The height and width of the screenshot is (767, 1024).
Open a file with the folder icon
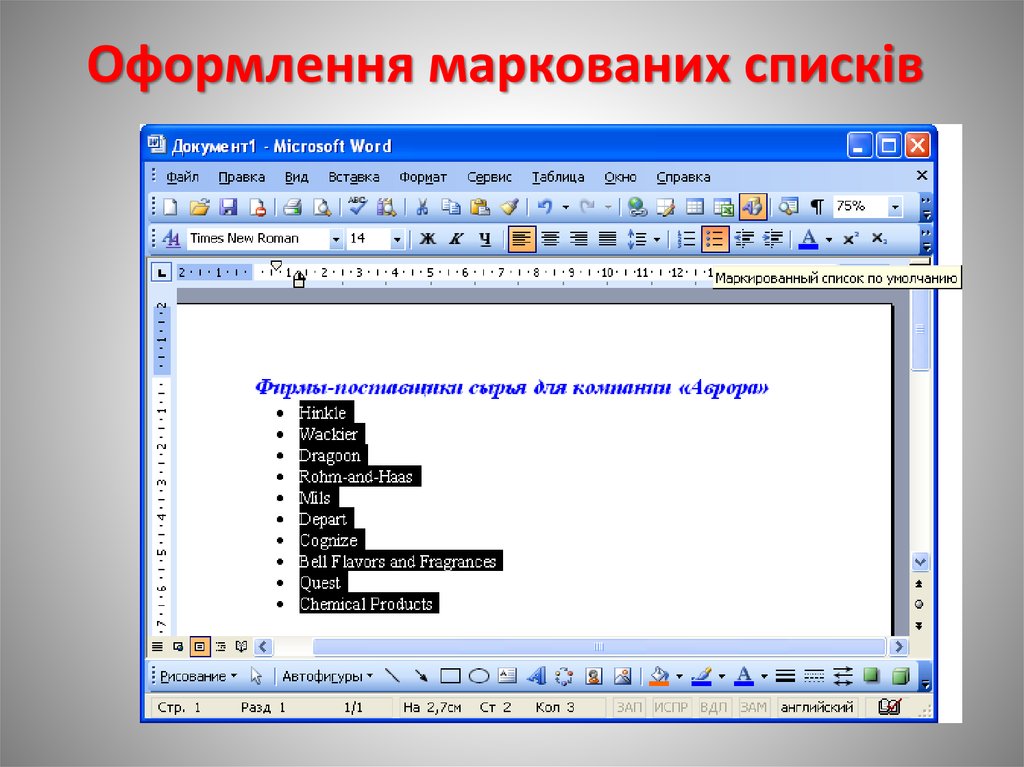point(199,207)
